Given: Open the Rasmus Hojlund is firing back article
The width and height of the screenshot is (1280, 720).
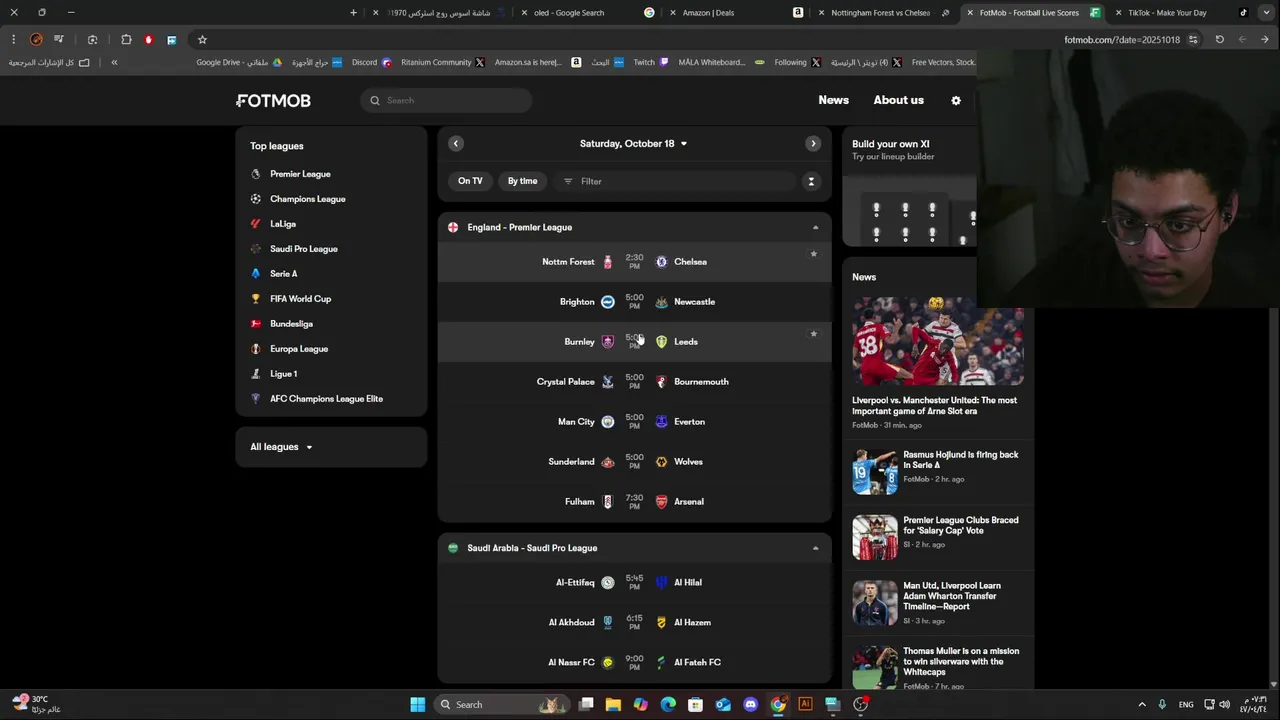Looking at the screenshot, I should point(960,460).
